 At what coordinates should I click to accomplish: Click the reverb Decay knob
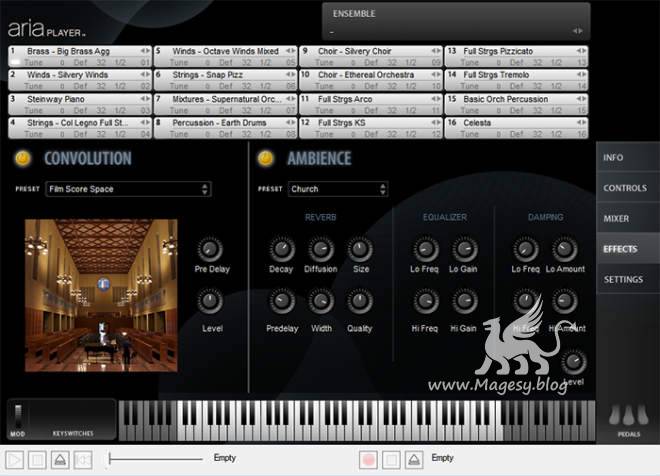282,249
